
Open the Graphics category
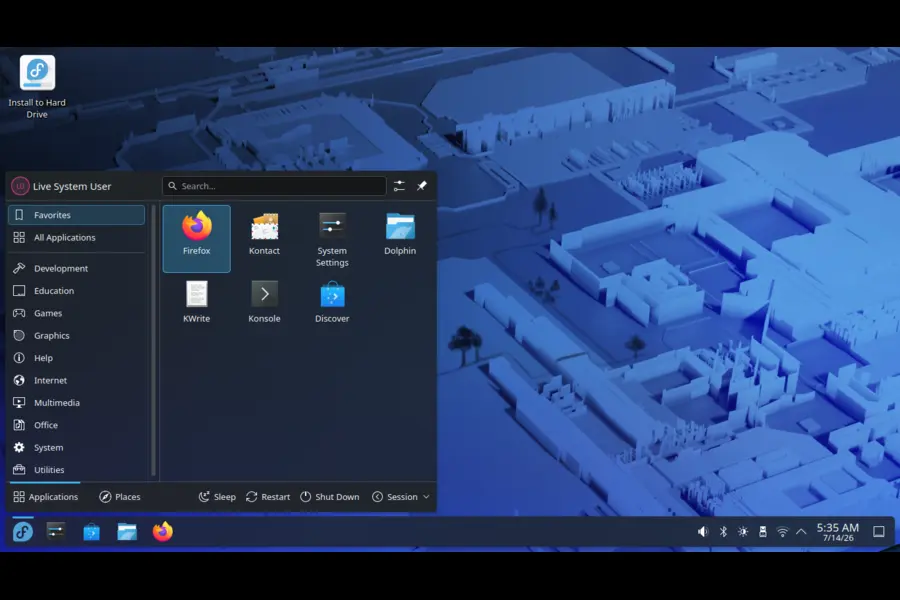(76, 335)
